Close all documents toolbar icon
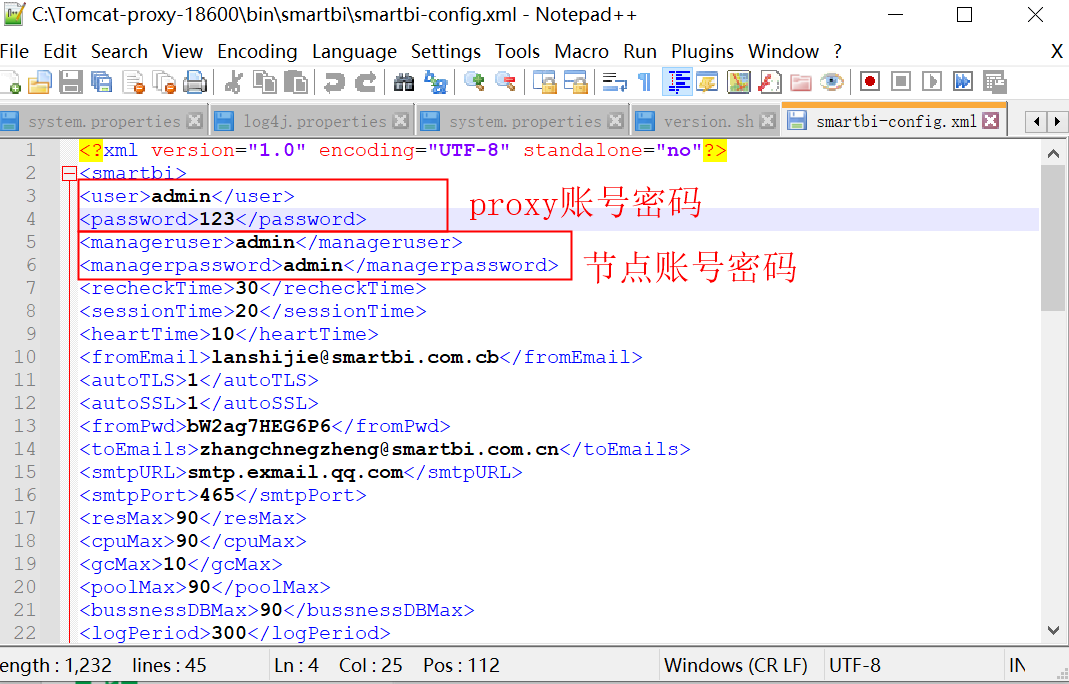Screen dimensions: 1069x684 tap(164, 83)
